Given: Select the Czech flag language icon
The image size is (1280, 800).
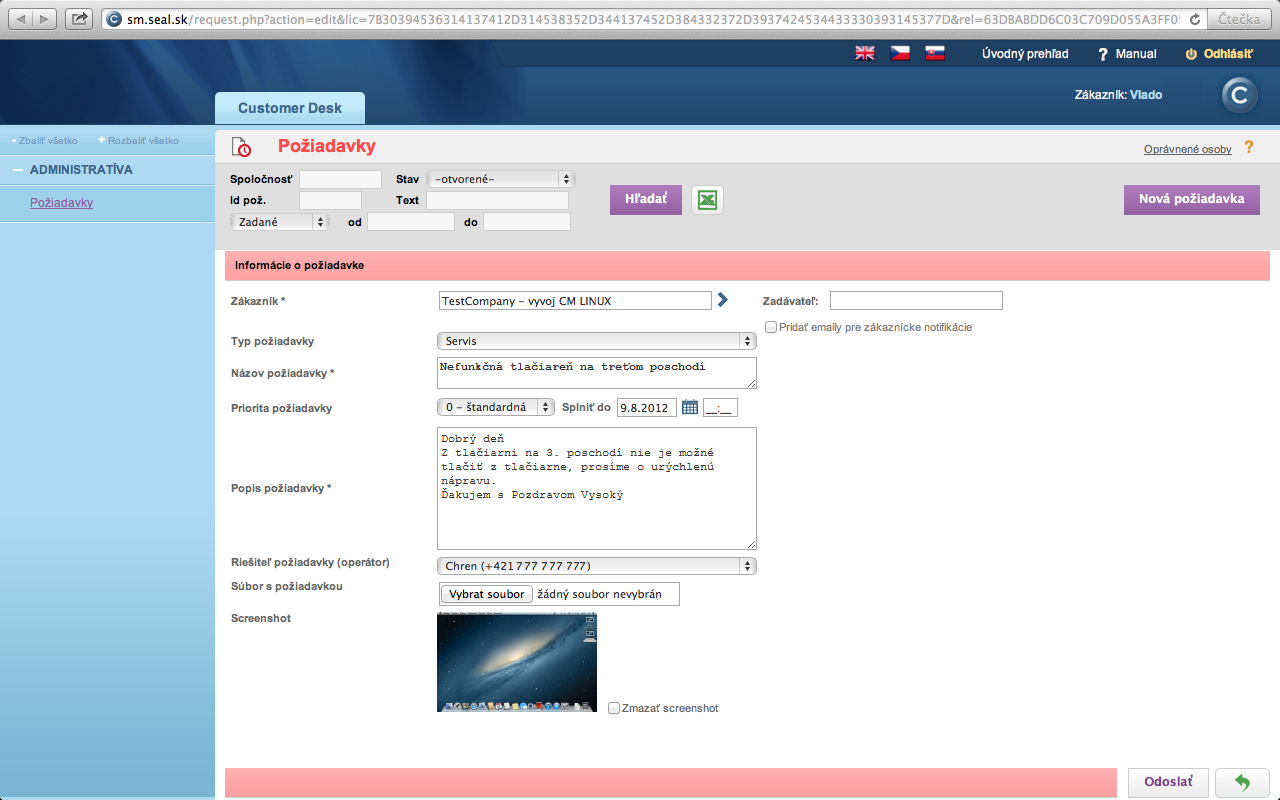Looking at the screenshot, I should point(900,54).
